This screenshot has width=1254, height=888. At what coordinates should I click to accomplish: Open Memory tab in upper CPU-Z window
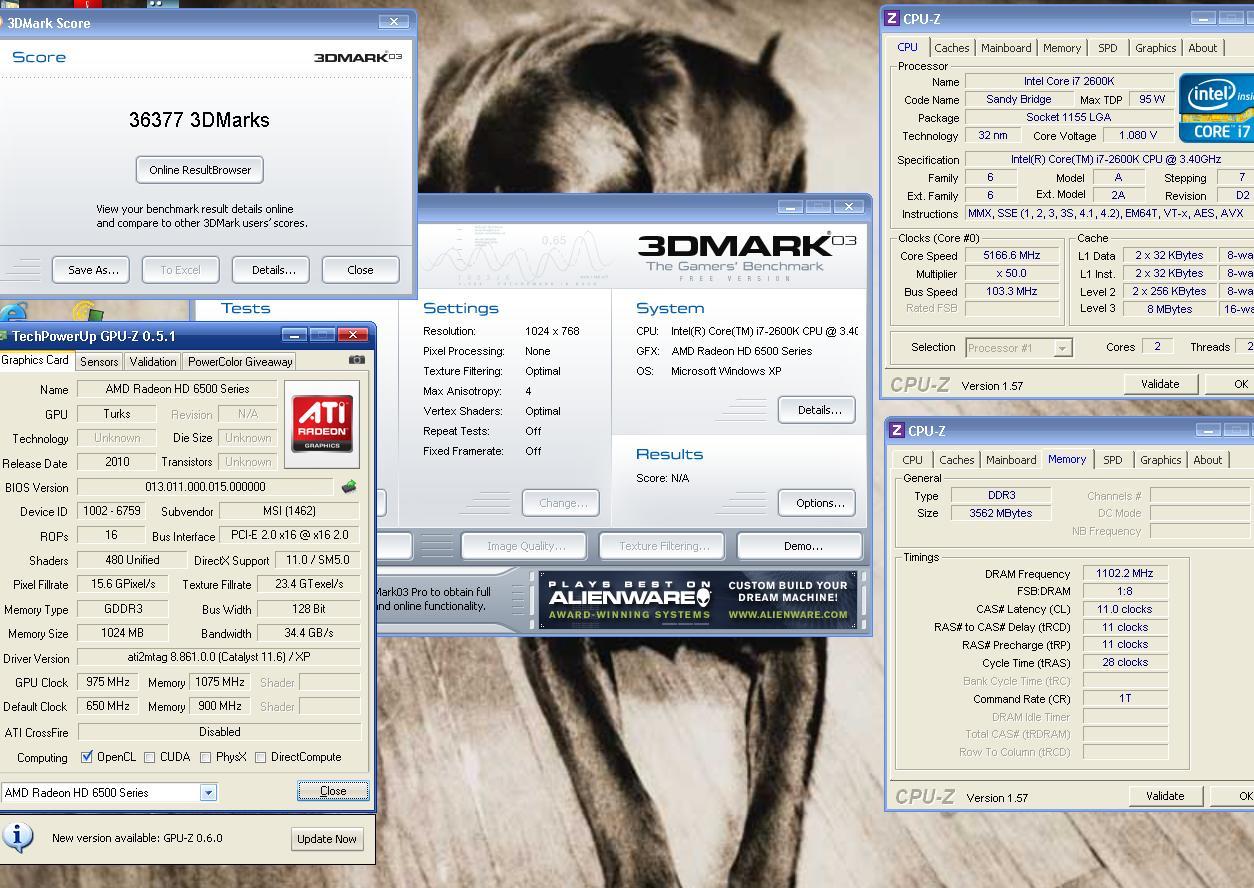(1062, 48)
